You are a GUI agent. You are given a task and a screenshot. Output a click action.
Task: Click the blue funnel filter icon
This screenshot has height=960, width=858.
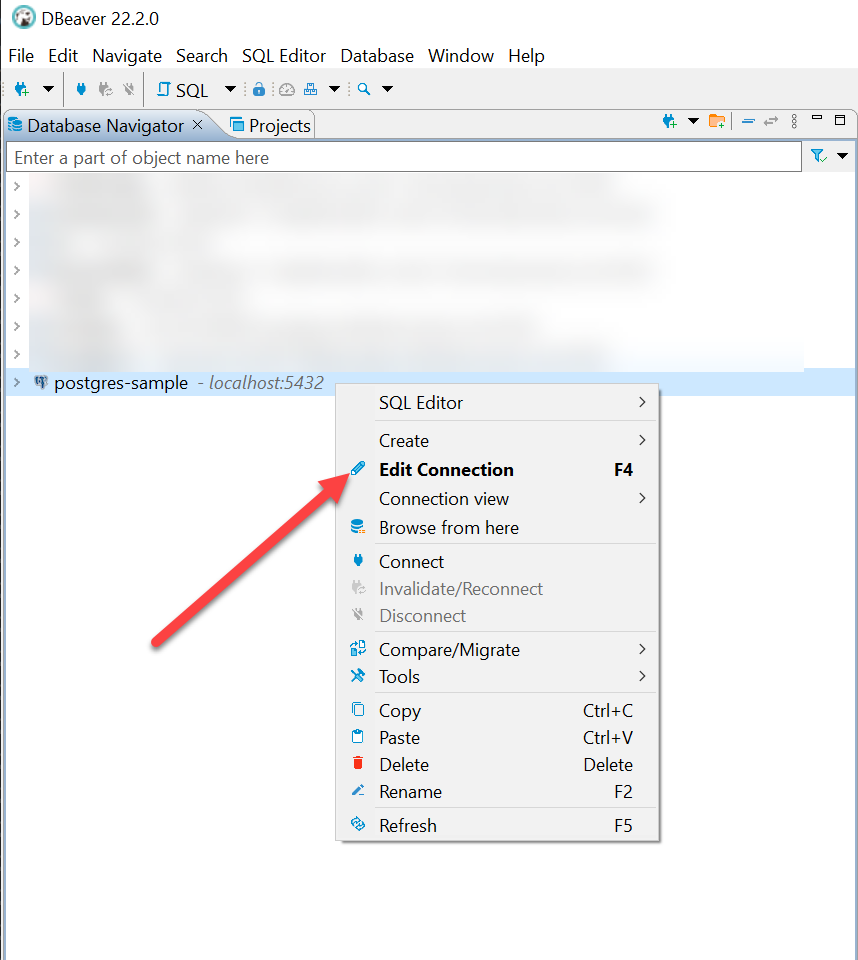[x=819, y=156]
